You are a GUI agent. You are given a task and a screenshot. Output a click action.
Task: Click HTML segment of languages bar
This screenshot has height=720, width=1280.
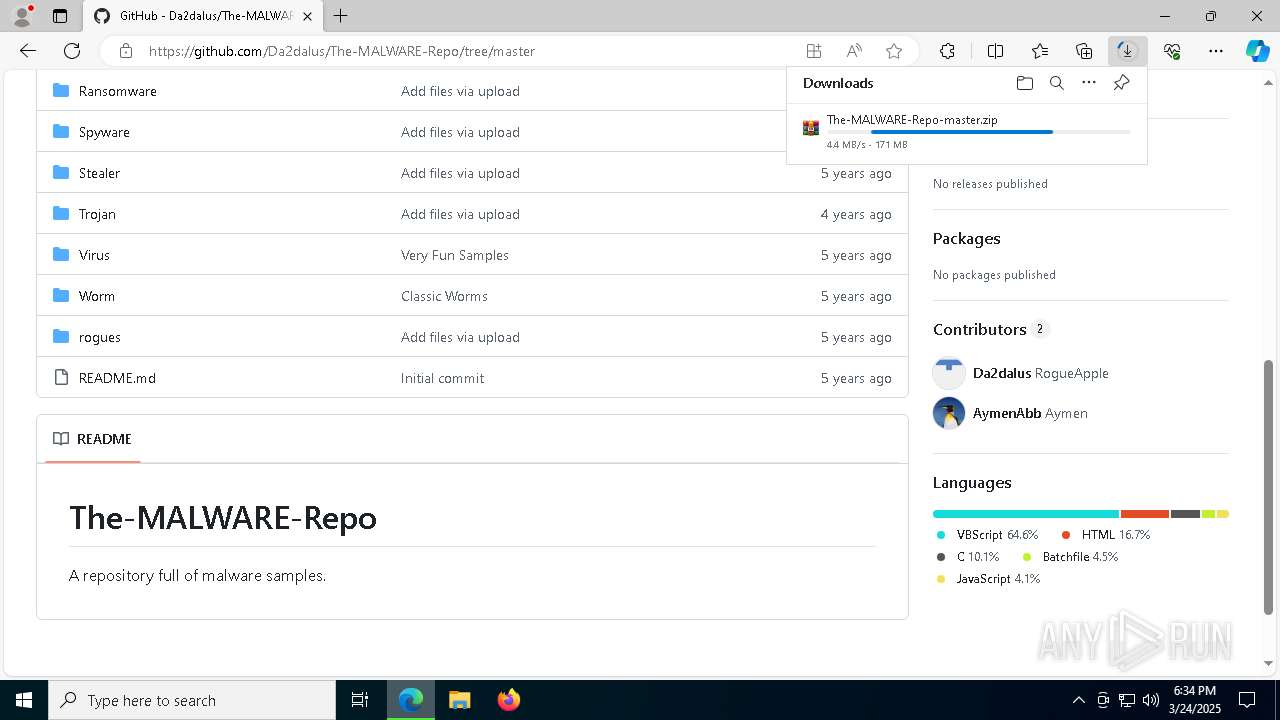[x=1145, y=514]
